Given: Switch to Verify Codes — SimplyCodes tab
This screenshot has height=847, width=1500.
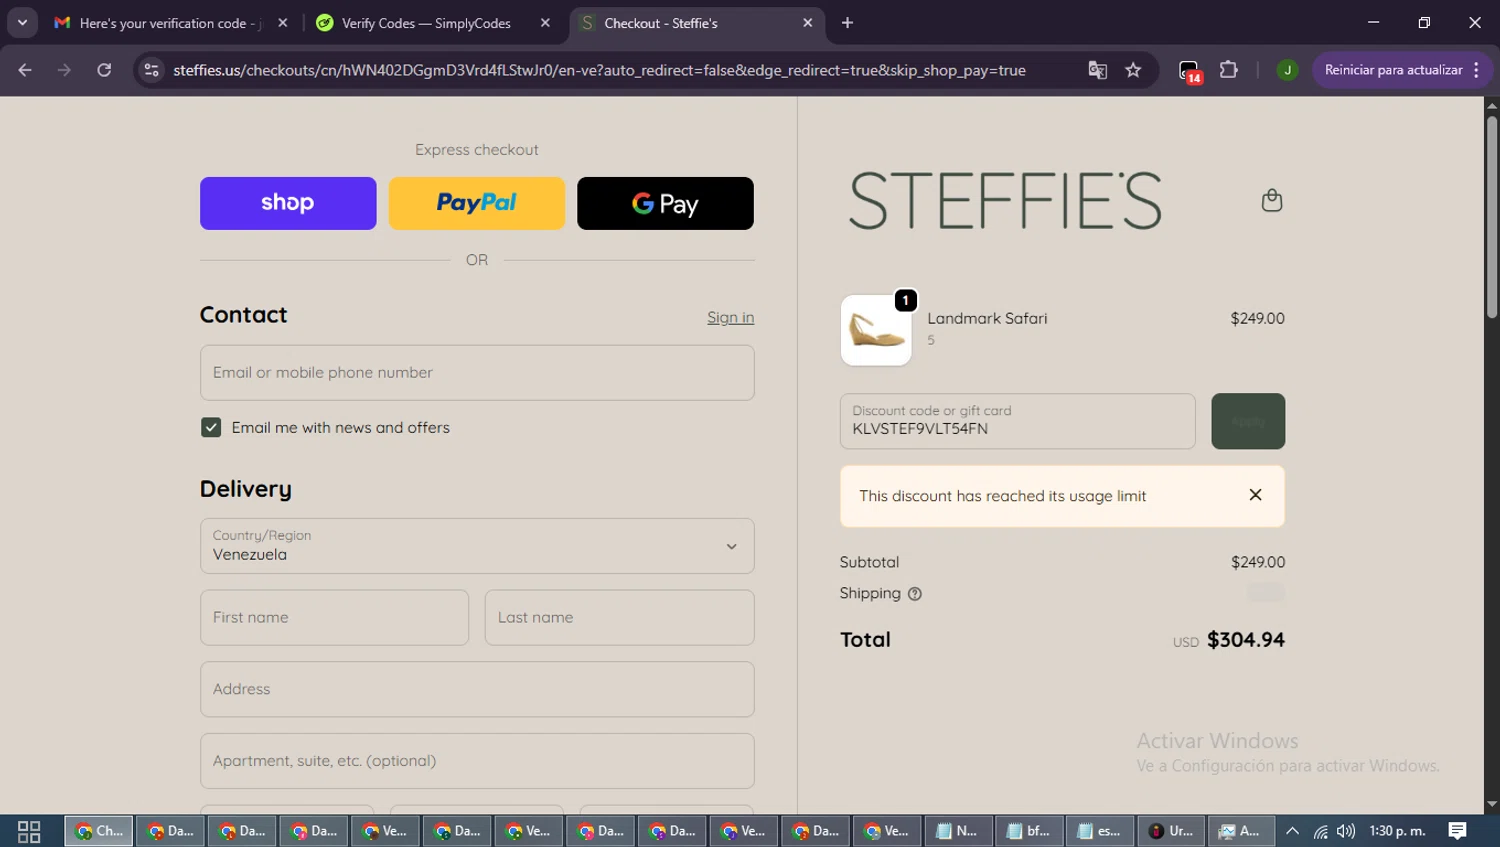Looking at the screenshot, I should [x=426, y=23].
